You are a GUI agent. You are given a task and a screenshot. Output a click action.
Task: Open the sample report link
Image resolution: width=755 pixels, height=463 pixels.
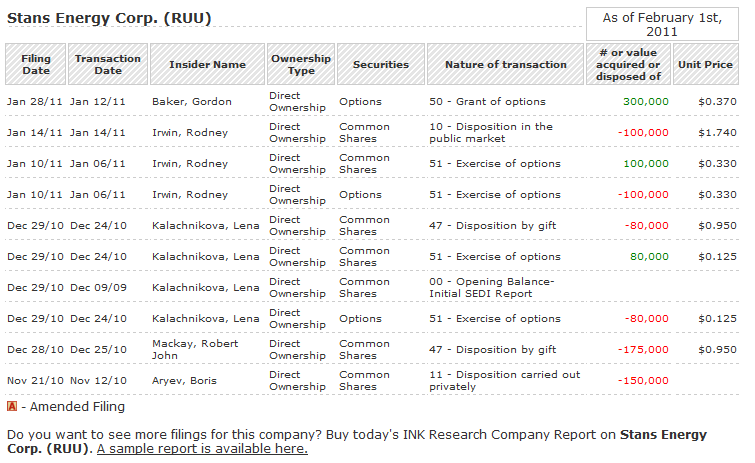coord(202,449)
